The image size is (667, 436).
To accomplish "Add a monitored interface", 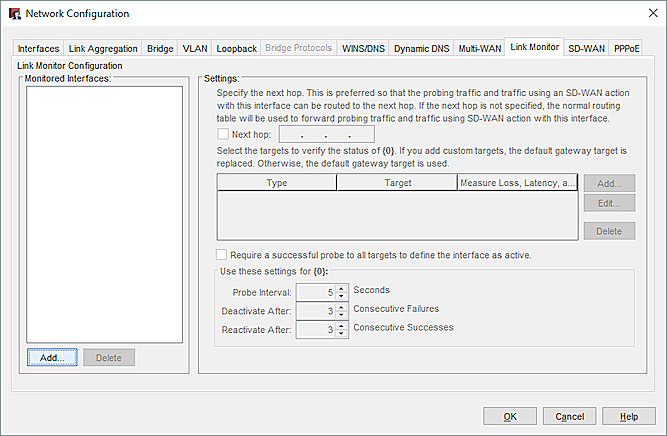I will pyautogui.click(x=53, y=357).
